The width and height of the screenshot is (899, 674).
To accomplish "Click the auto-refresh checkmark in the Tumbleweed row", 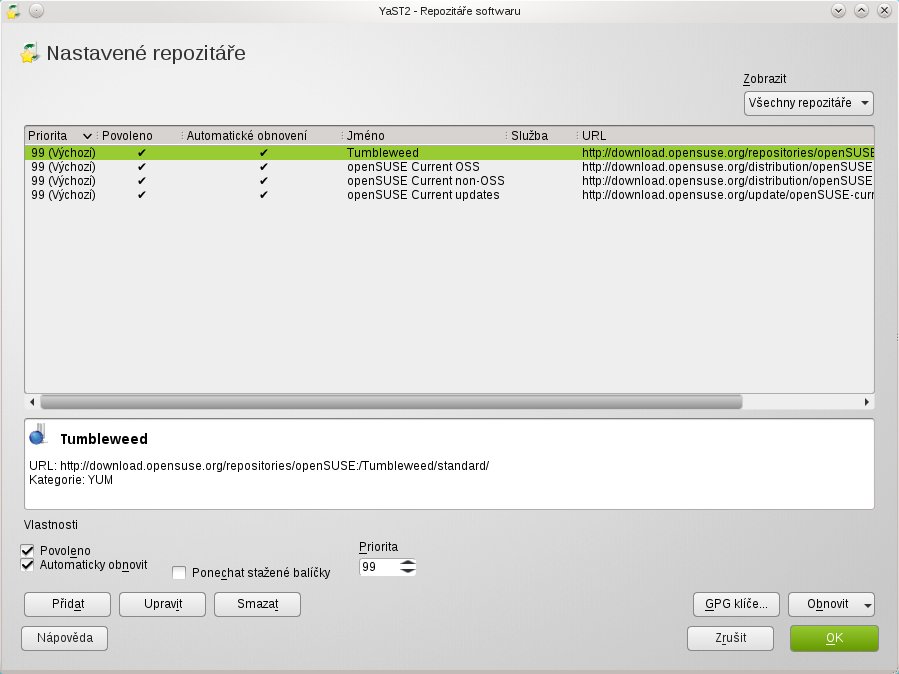I will [264, 152].
